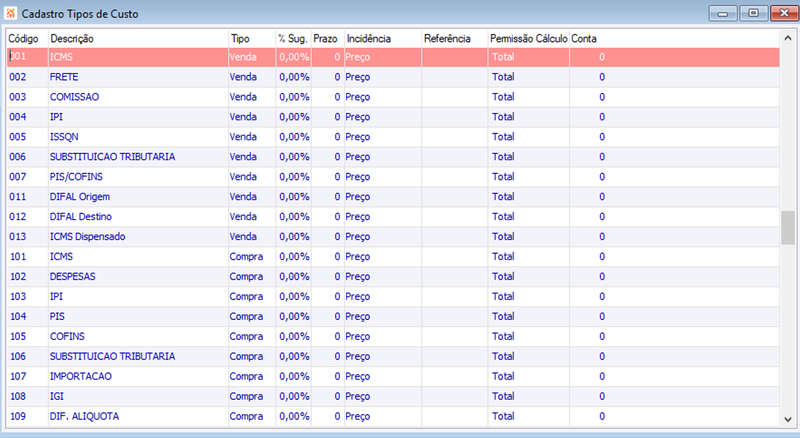Viewport: 800px width, 438px height.
Task: Click the % Sug. column header
Action: pyautogui.click(x=293, y=39)
